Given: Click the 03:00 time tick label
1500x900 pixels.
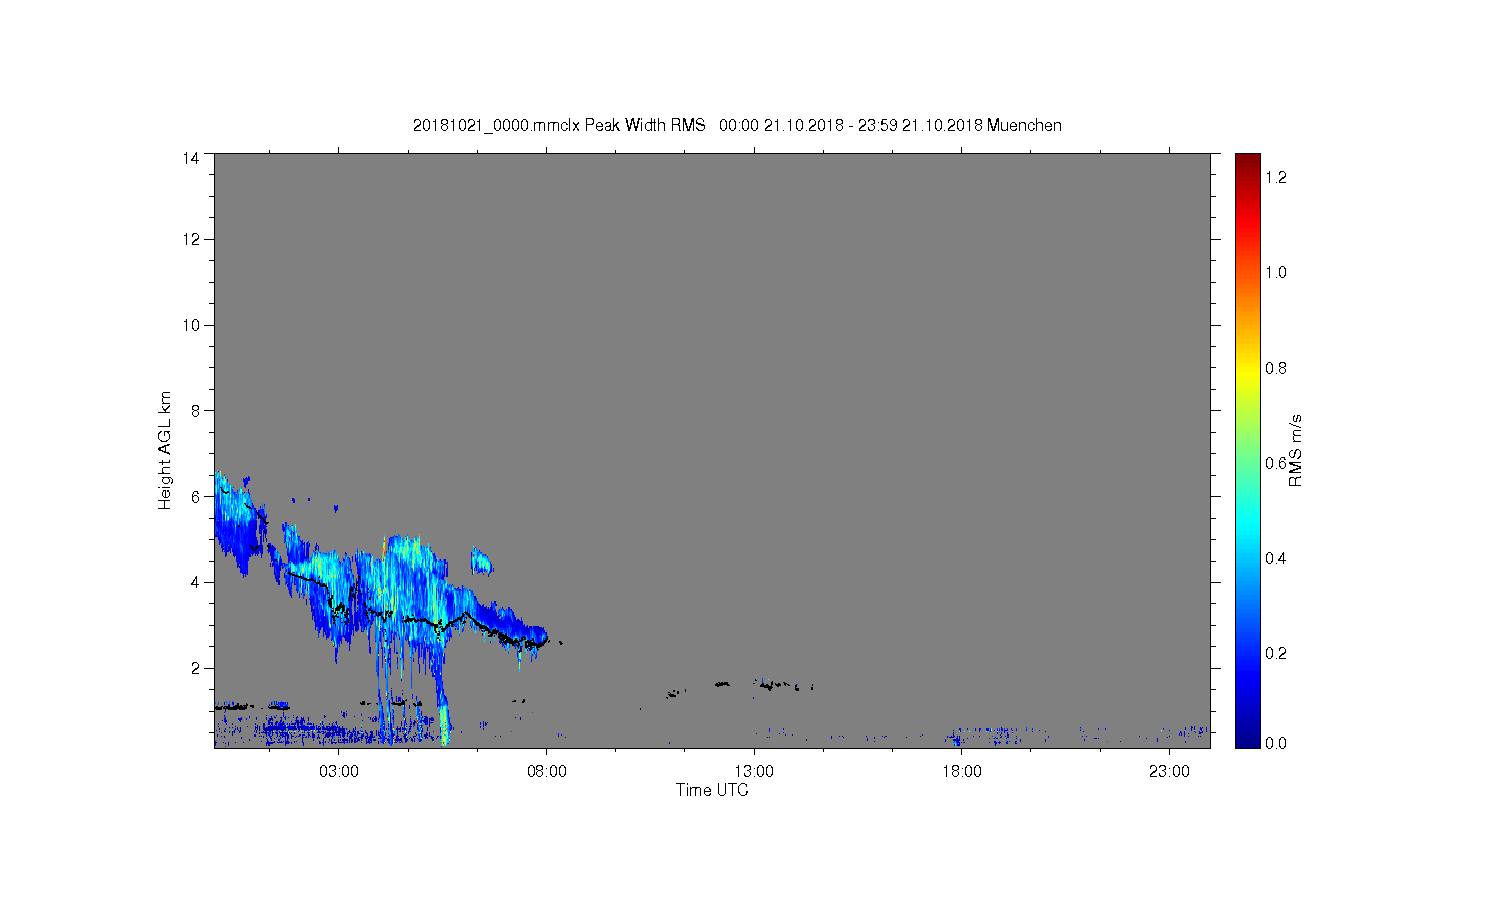Looking at the screenshot, I should [339, 772].
